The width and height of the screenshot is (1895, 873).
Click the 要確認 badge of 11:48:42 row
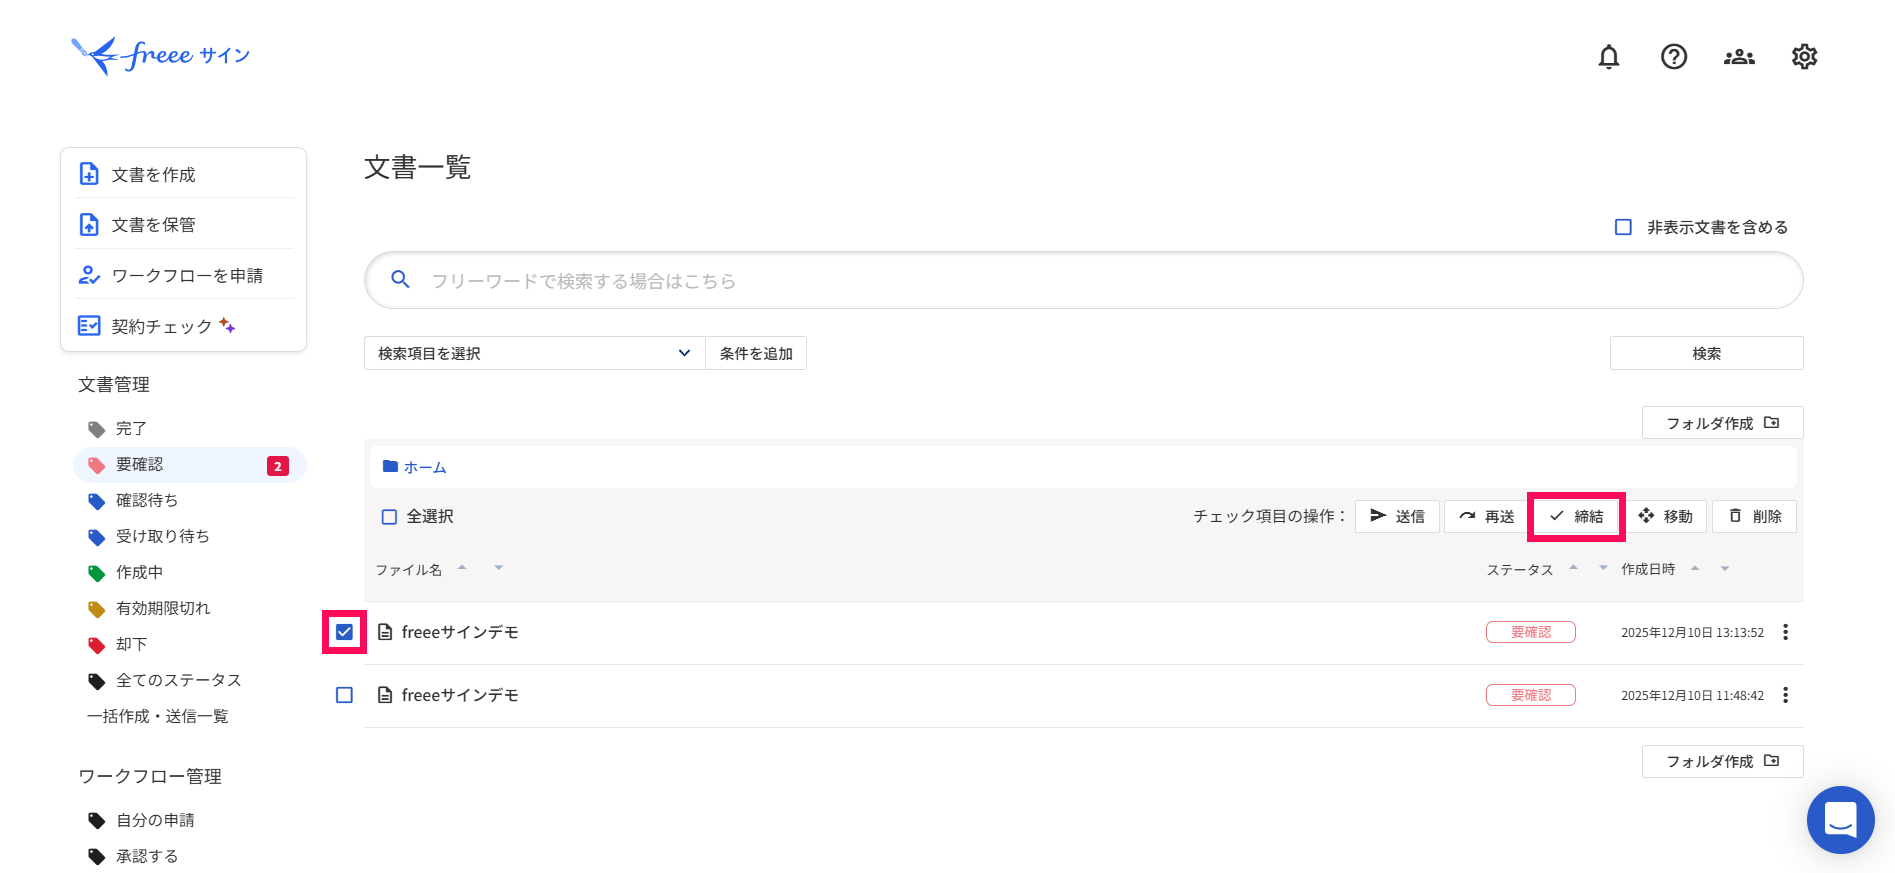[1530, 695]
